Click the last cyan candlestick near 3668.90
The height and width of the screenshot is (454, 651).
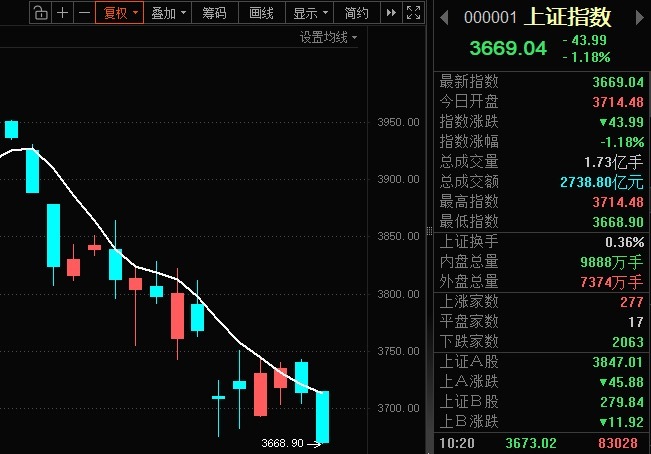click(323, 417)
